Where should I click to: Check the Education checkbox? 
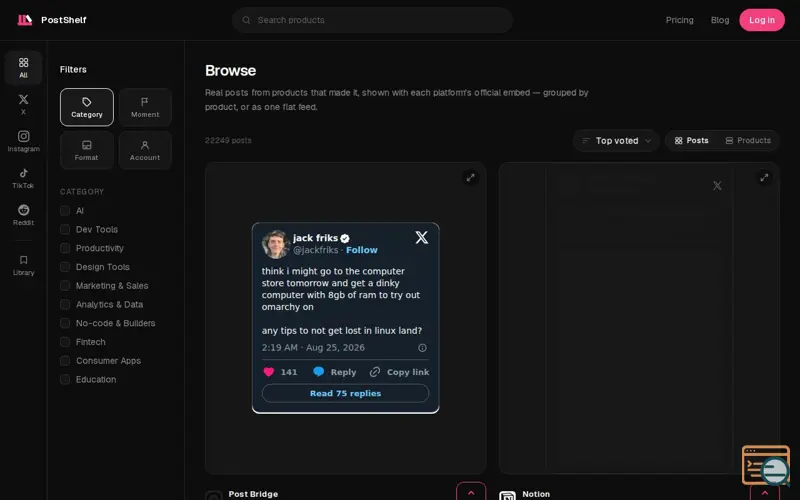pos(65,380)
